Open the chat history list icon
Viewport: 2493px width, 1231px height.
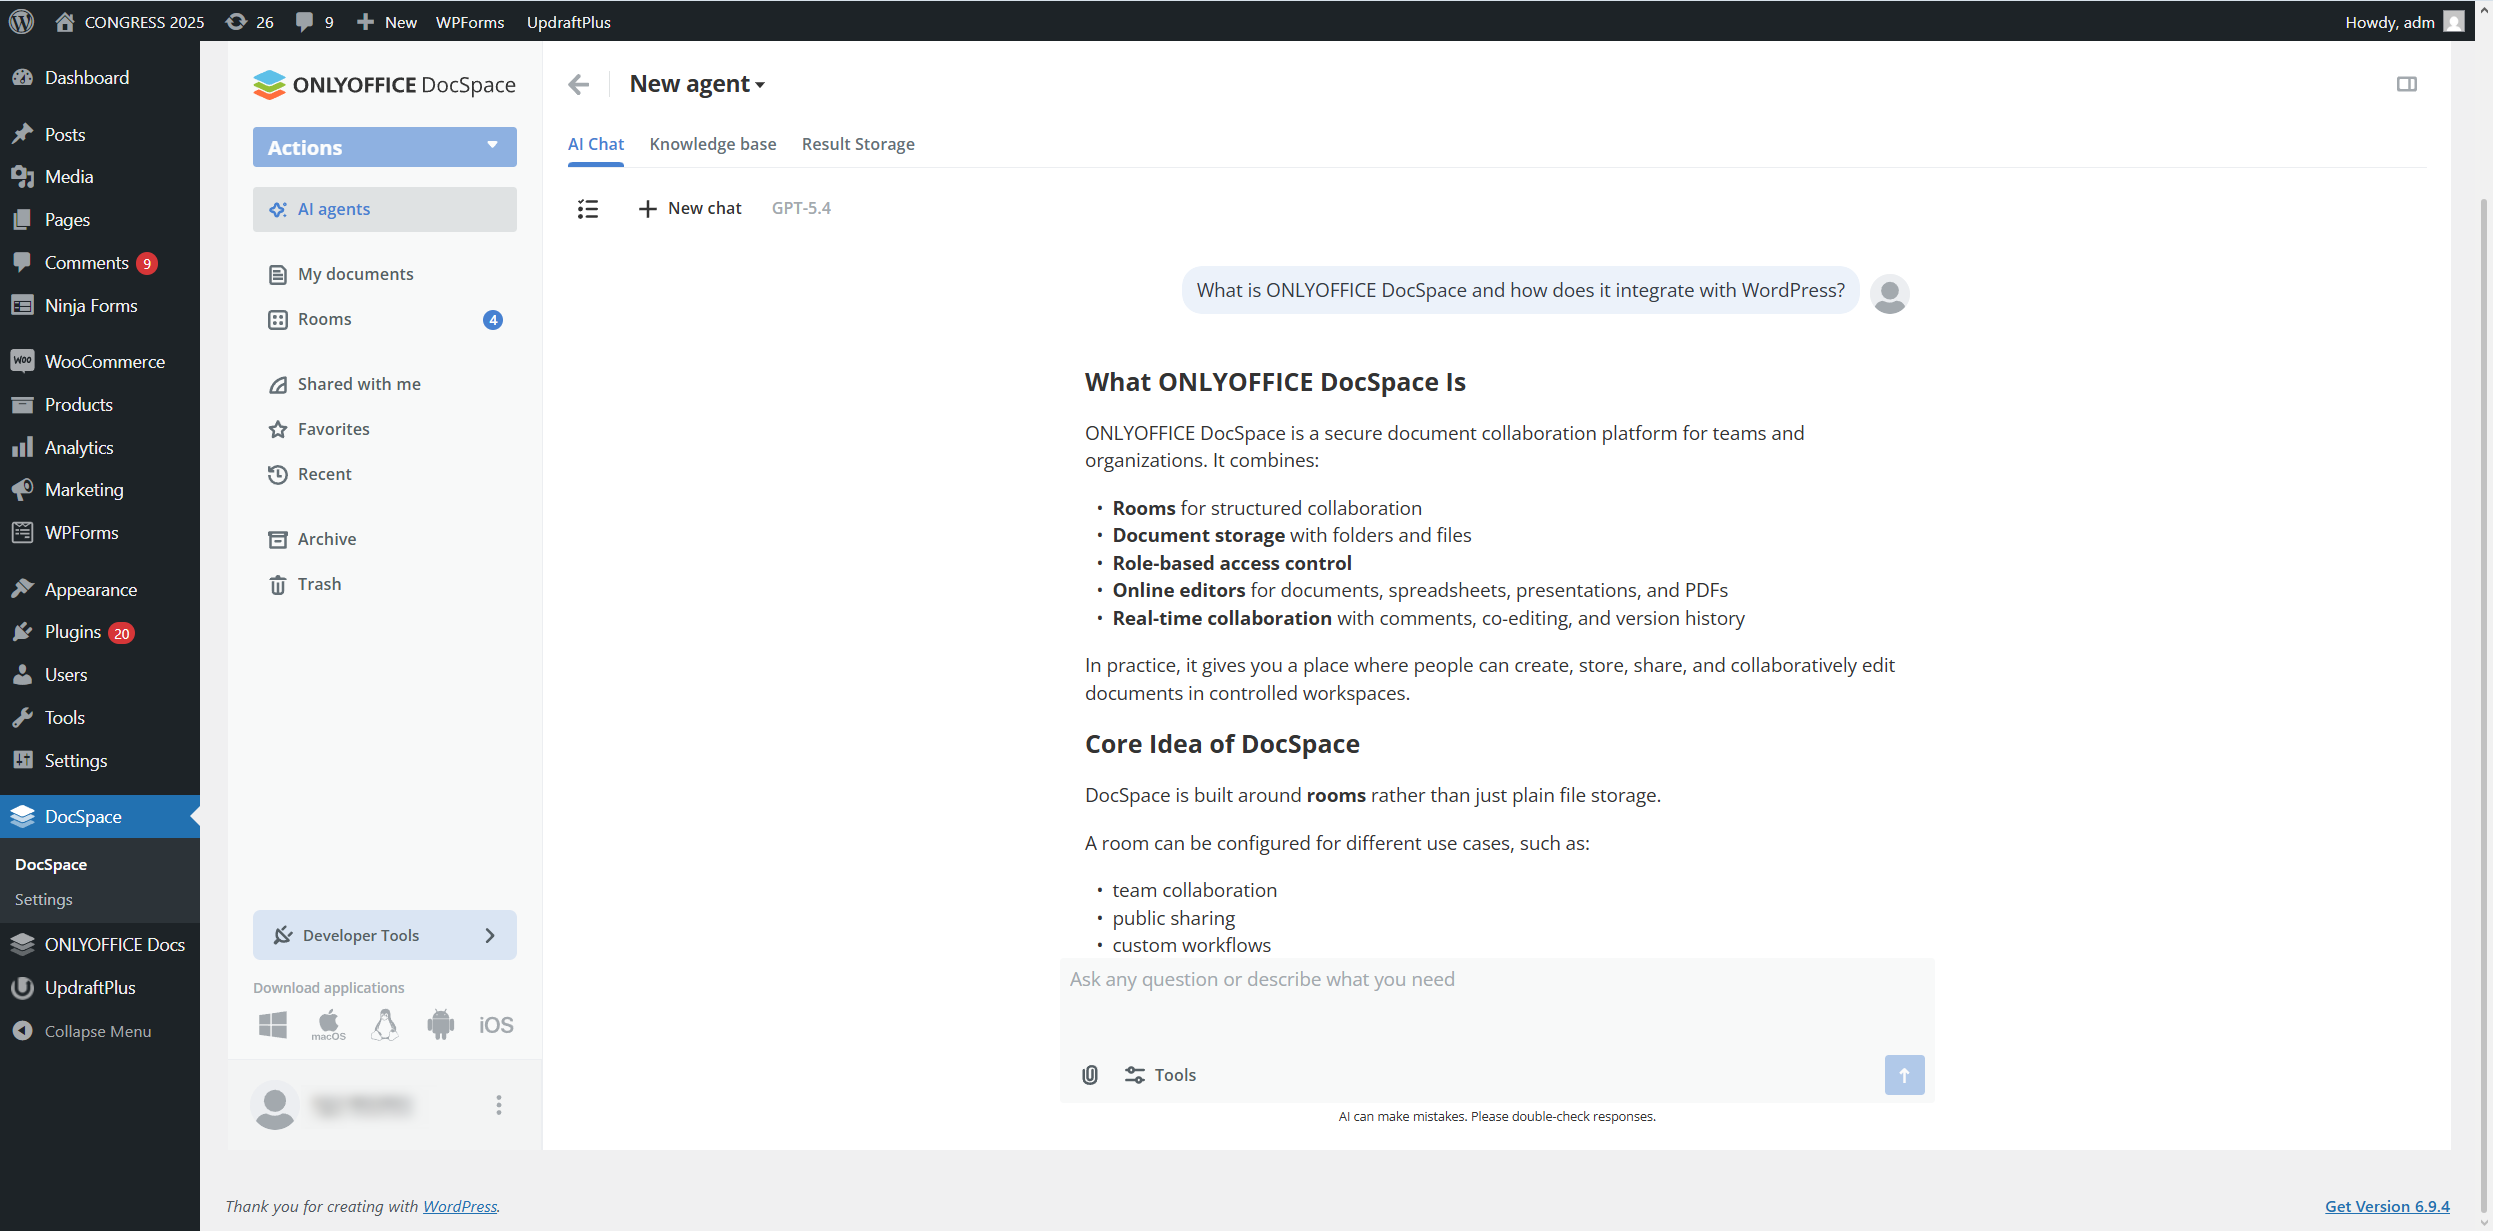click(x=588, y=208)
